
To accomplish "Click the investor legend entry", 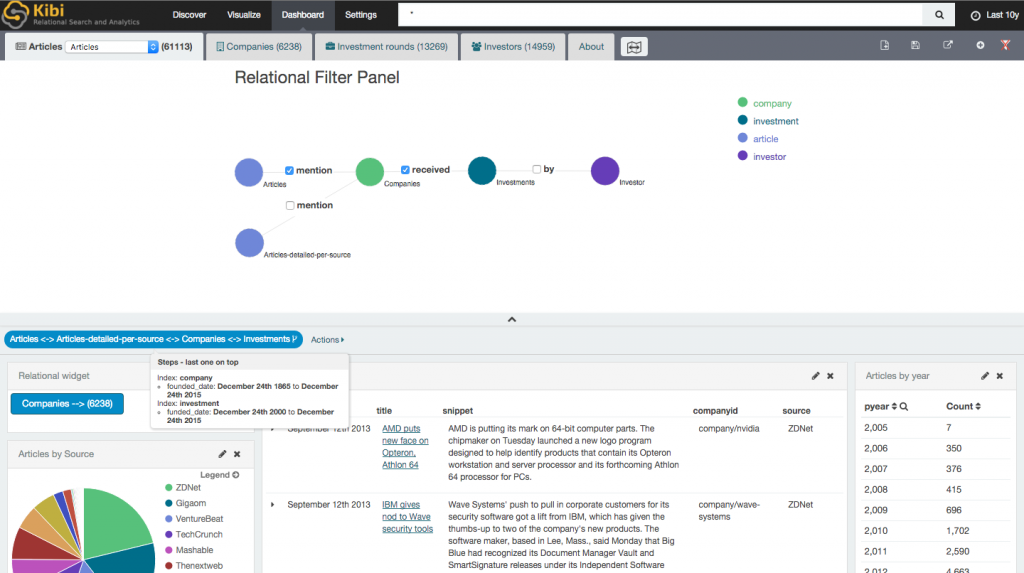I will pyautogui.click(x=761, y=156).
